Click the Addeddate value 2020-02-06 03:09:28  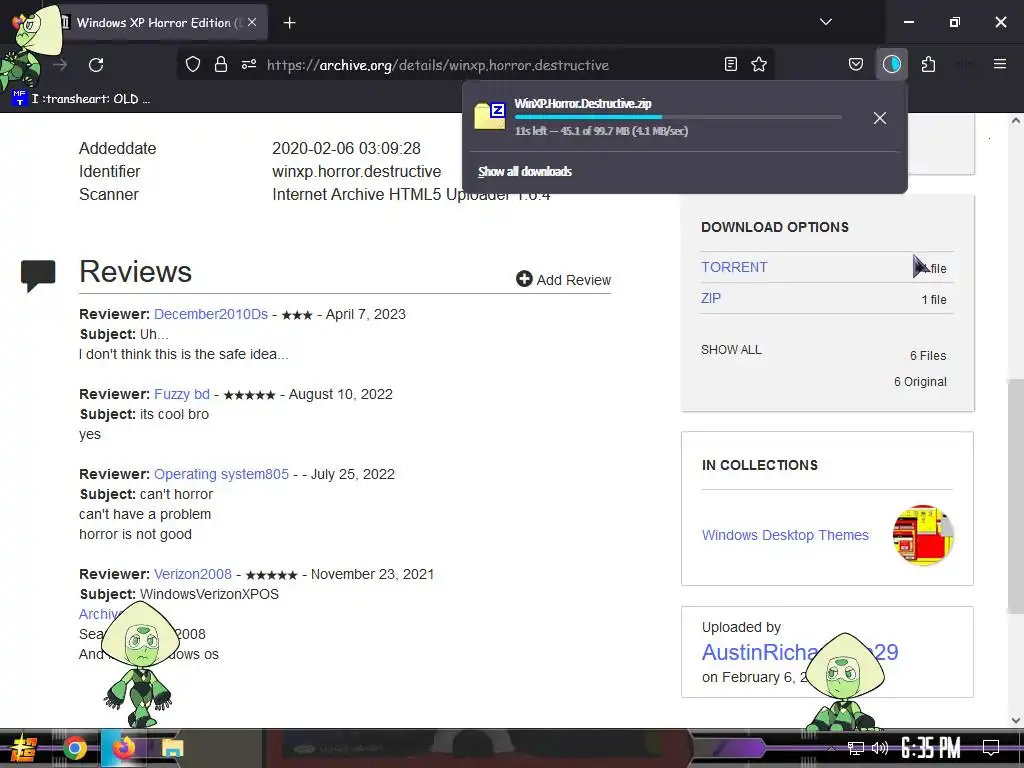346,148
